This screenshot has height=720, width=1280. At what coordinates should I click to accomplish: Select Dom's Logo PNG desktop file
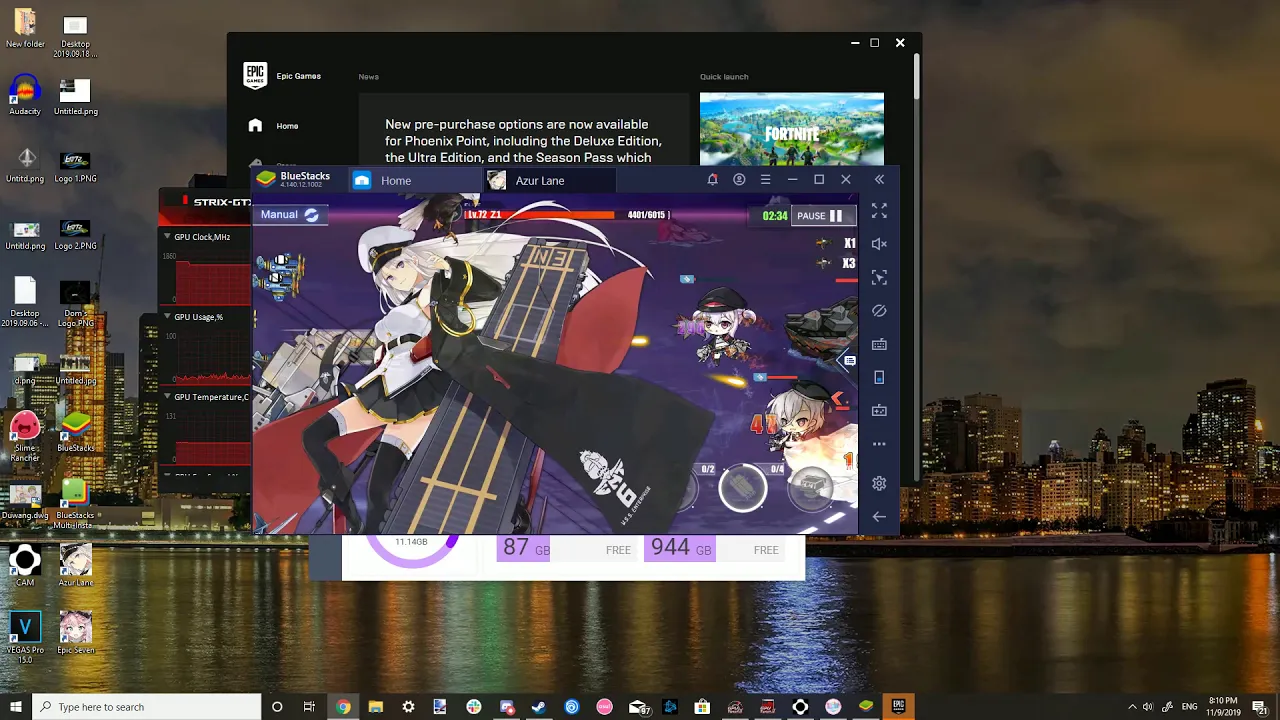click(75, 304)
